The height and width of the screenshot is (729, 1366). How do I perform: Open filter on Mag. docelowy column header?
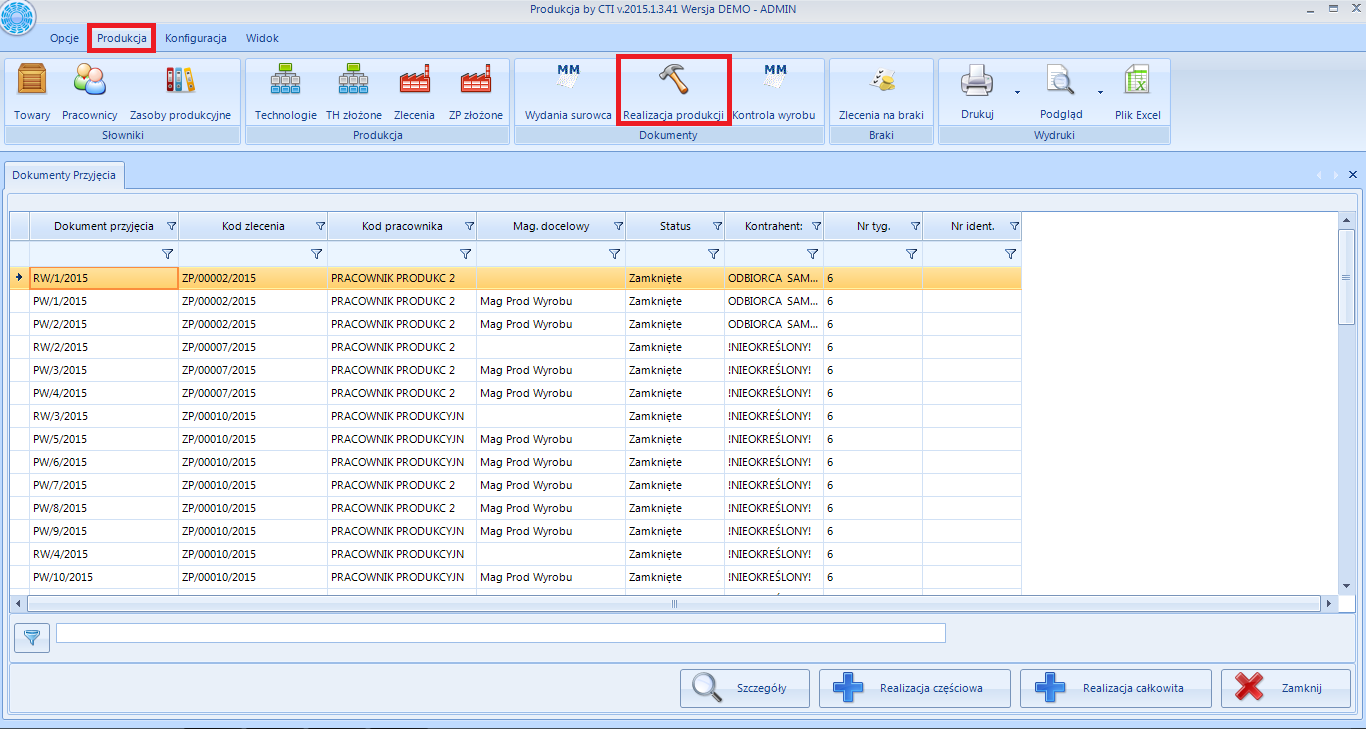tap(618, 226)
